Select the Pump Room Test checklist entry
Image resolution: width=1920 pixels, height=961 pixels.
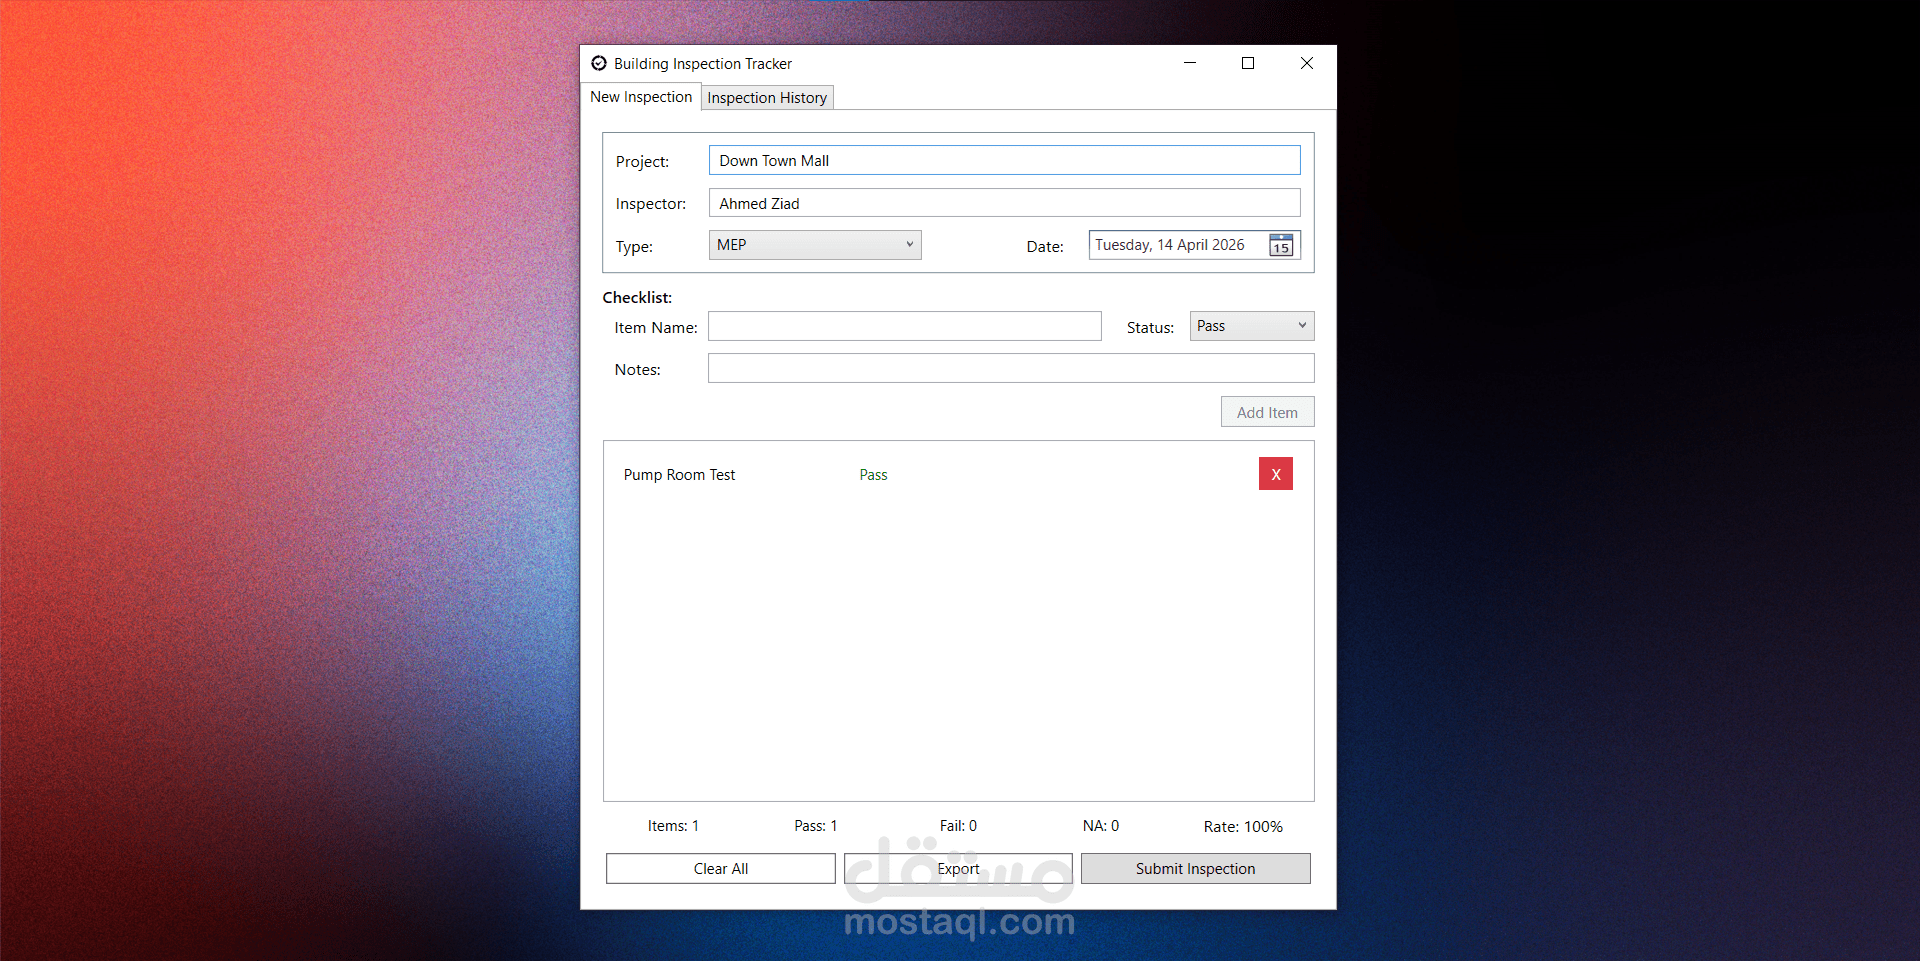point(679,474)
